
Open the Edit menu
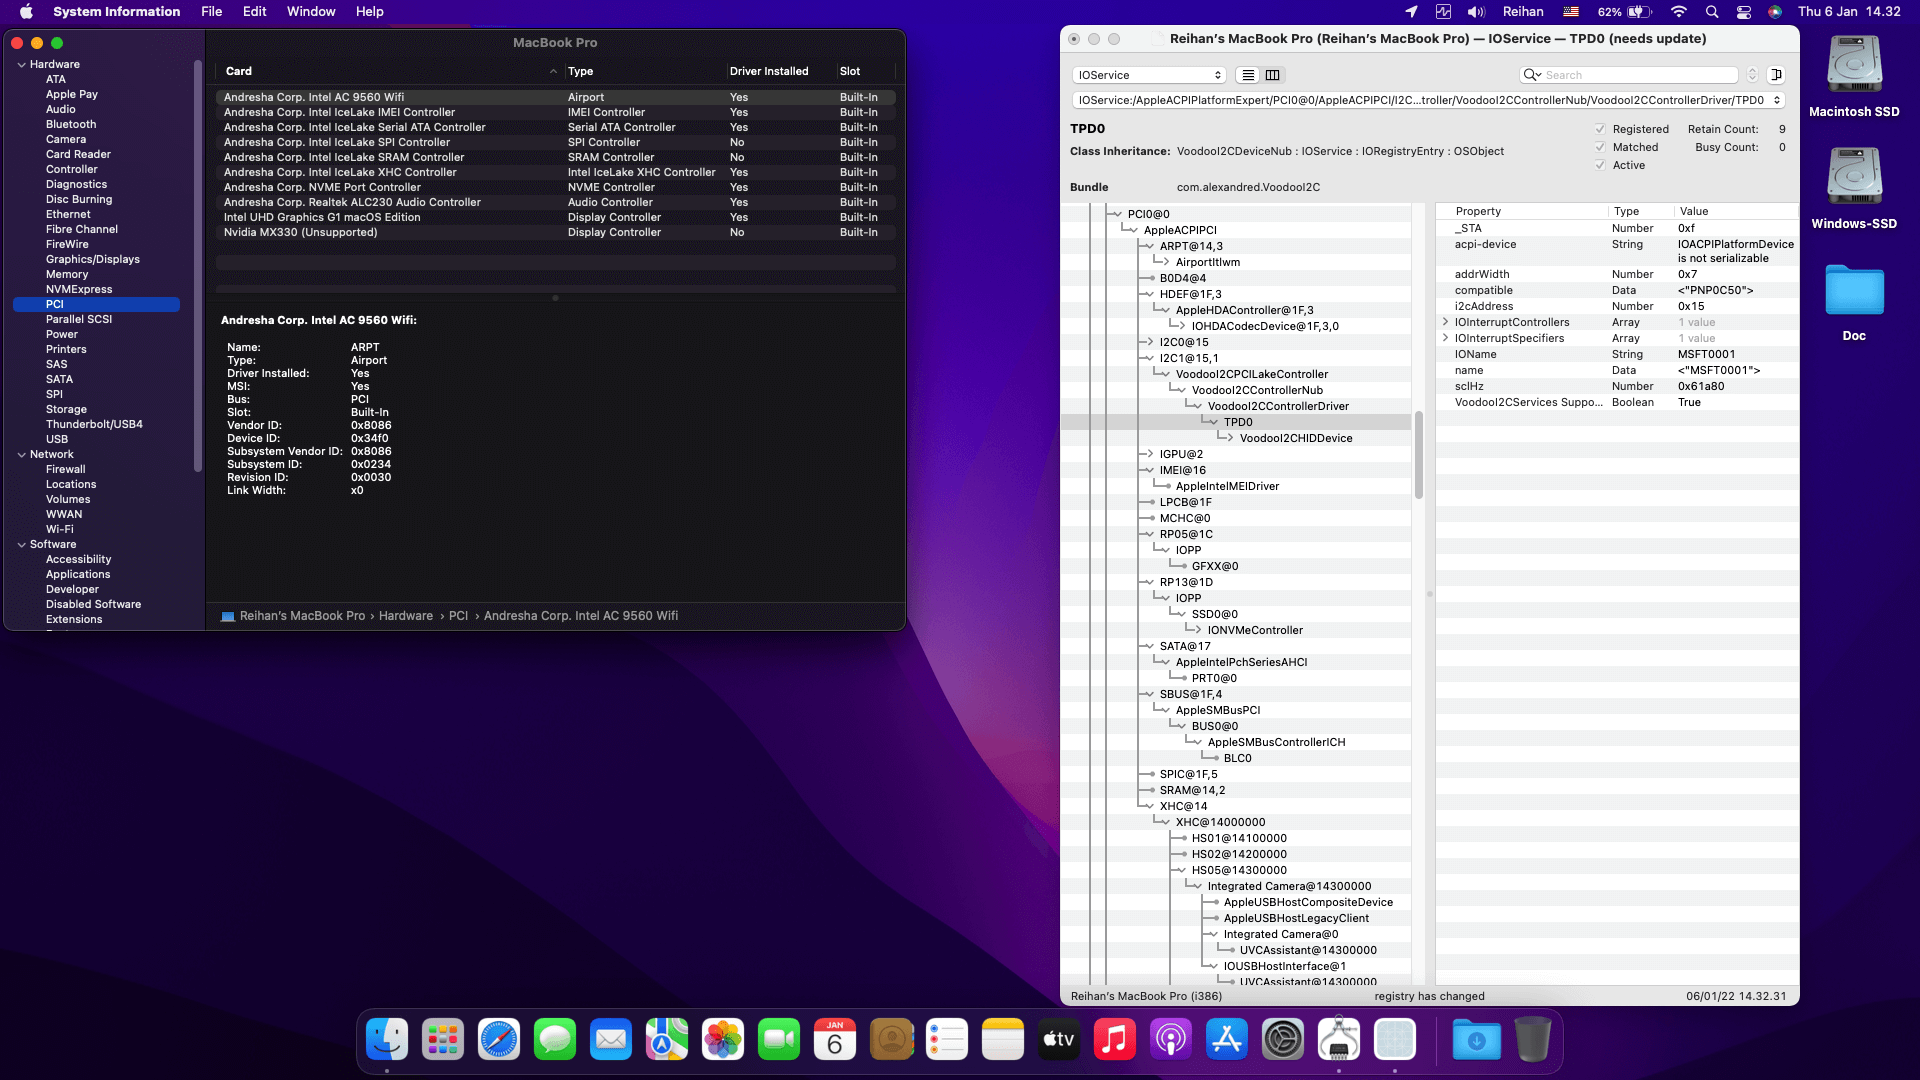pos(254,12)
